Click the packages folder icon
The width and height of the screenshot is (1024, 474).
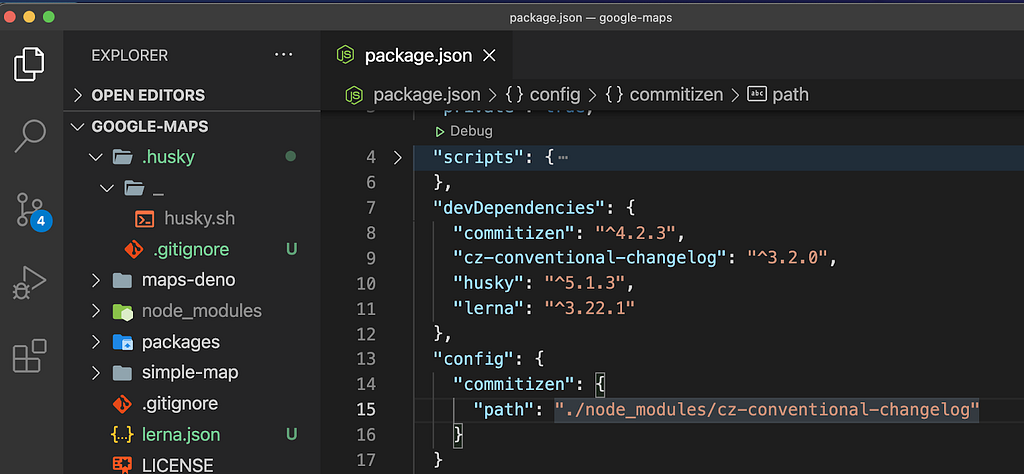coord(122,342)
